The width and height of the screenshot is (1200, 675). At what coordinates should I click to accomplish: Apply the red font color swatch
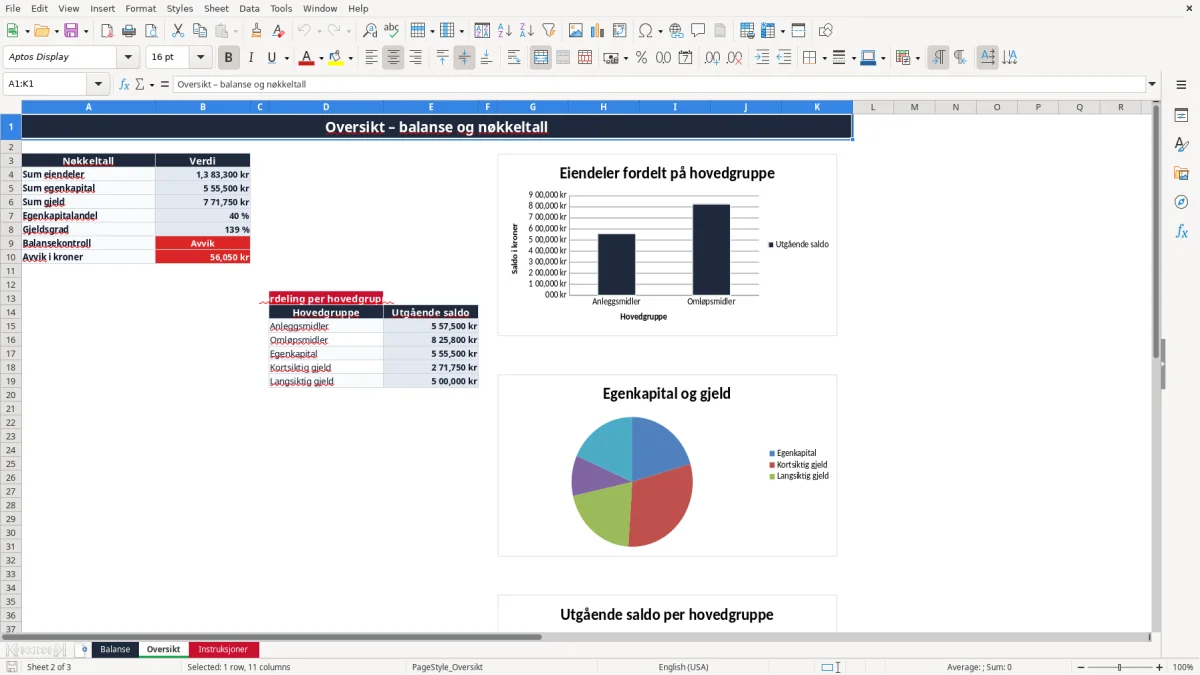(307, 58)
